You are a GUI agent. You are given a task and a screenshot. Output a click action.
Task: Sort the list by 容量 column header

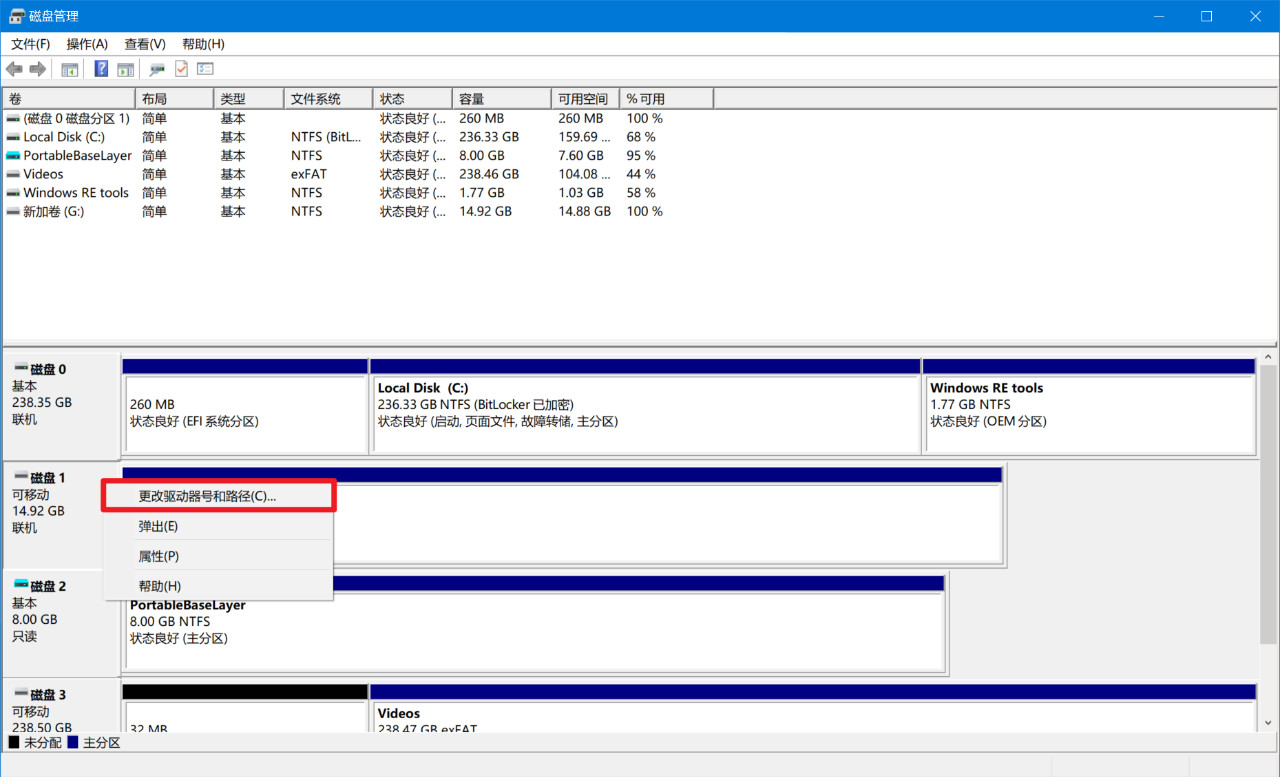point(472,99)
